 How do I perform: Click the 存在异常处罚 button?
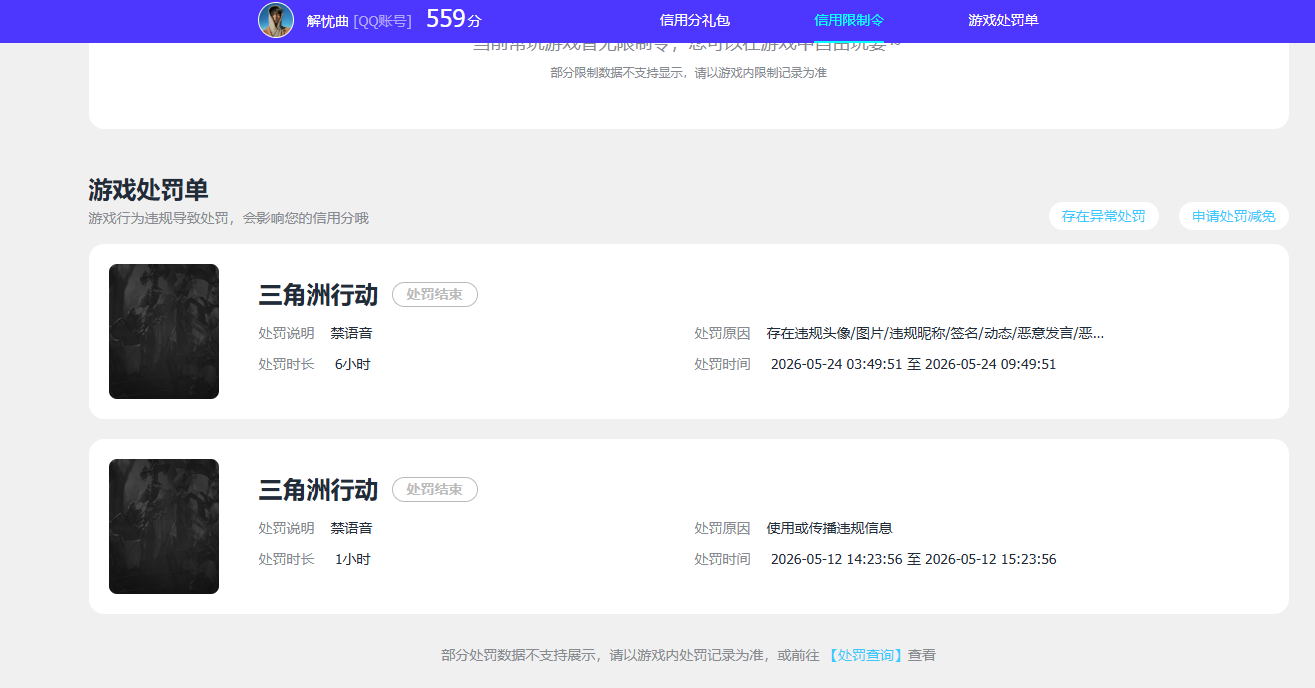point(1104,216)
